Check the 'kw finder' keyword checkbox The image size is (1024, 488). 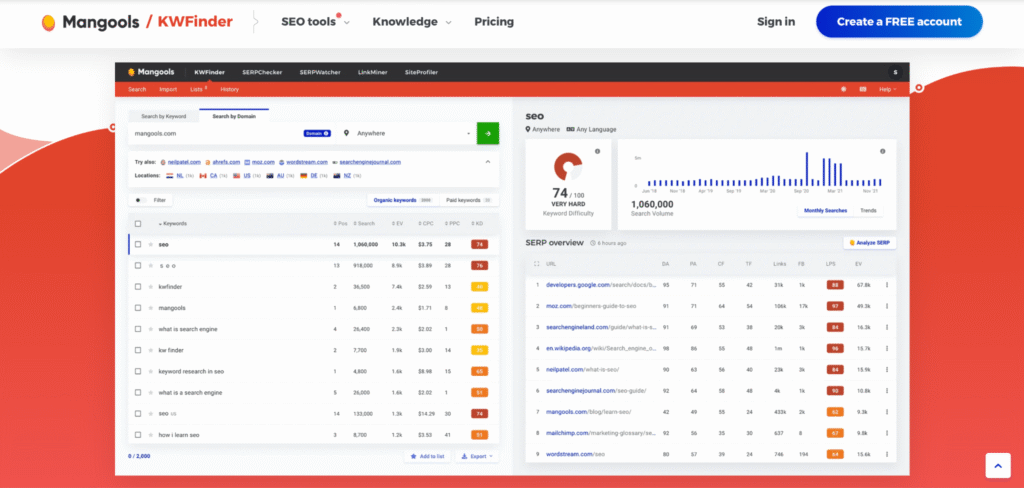tap(138, 350)
